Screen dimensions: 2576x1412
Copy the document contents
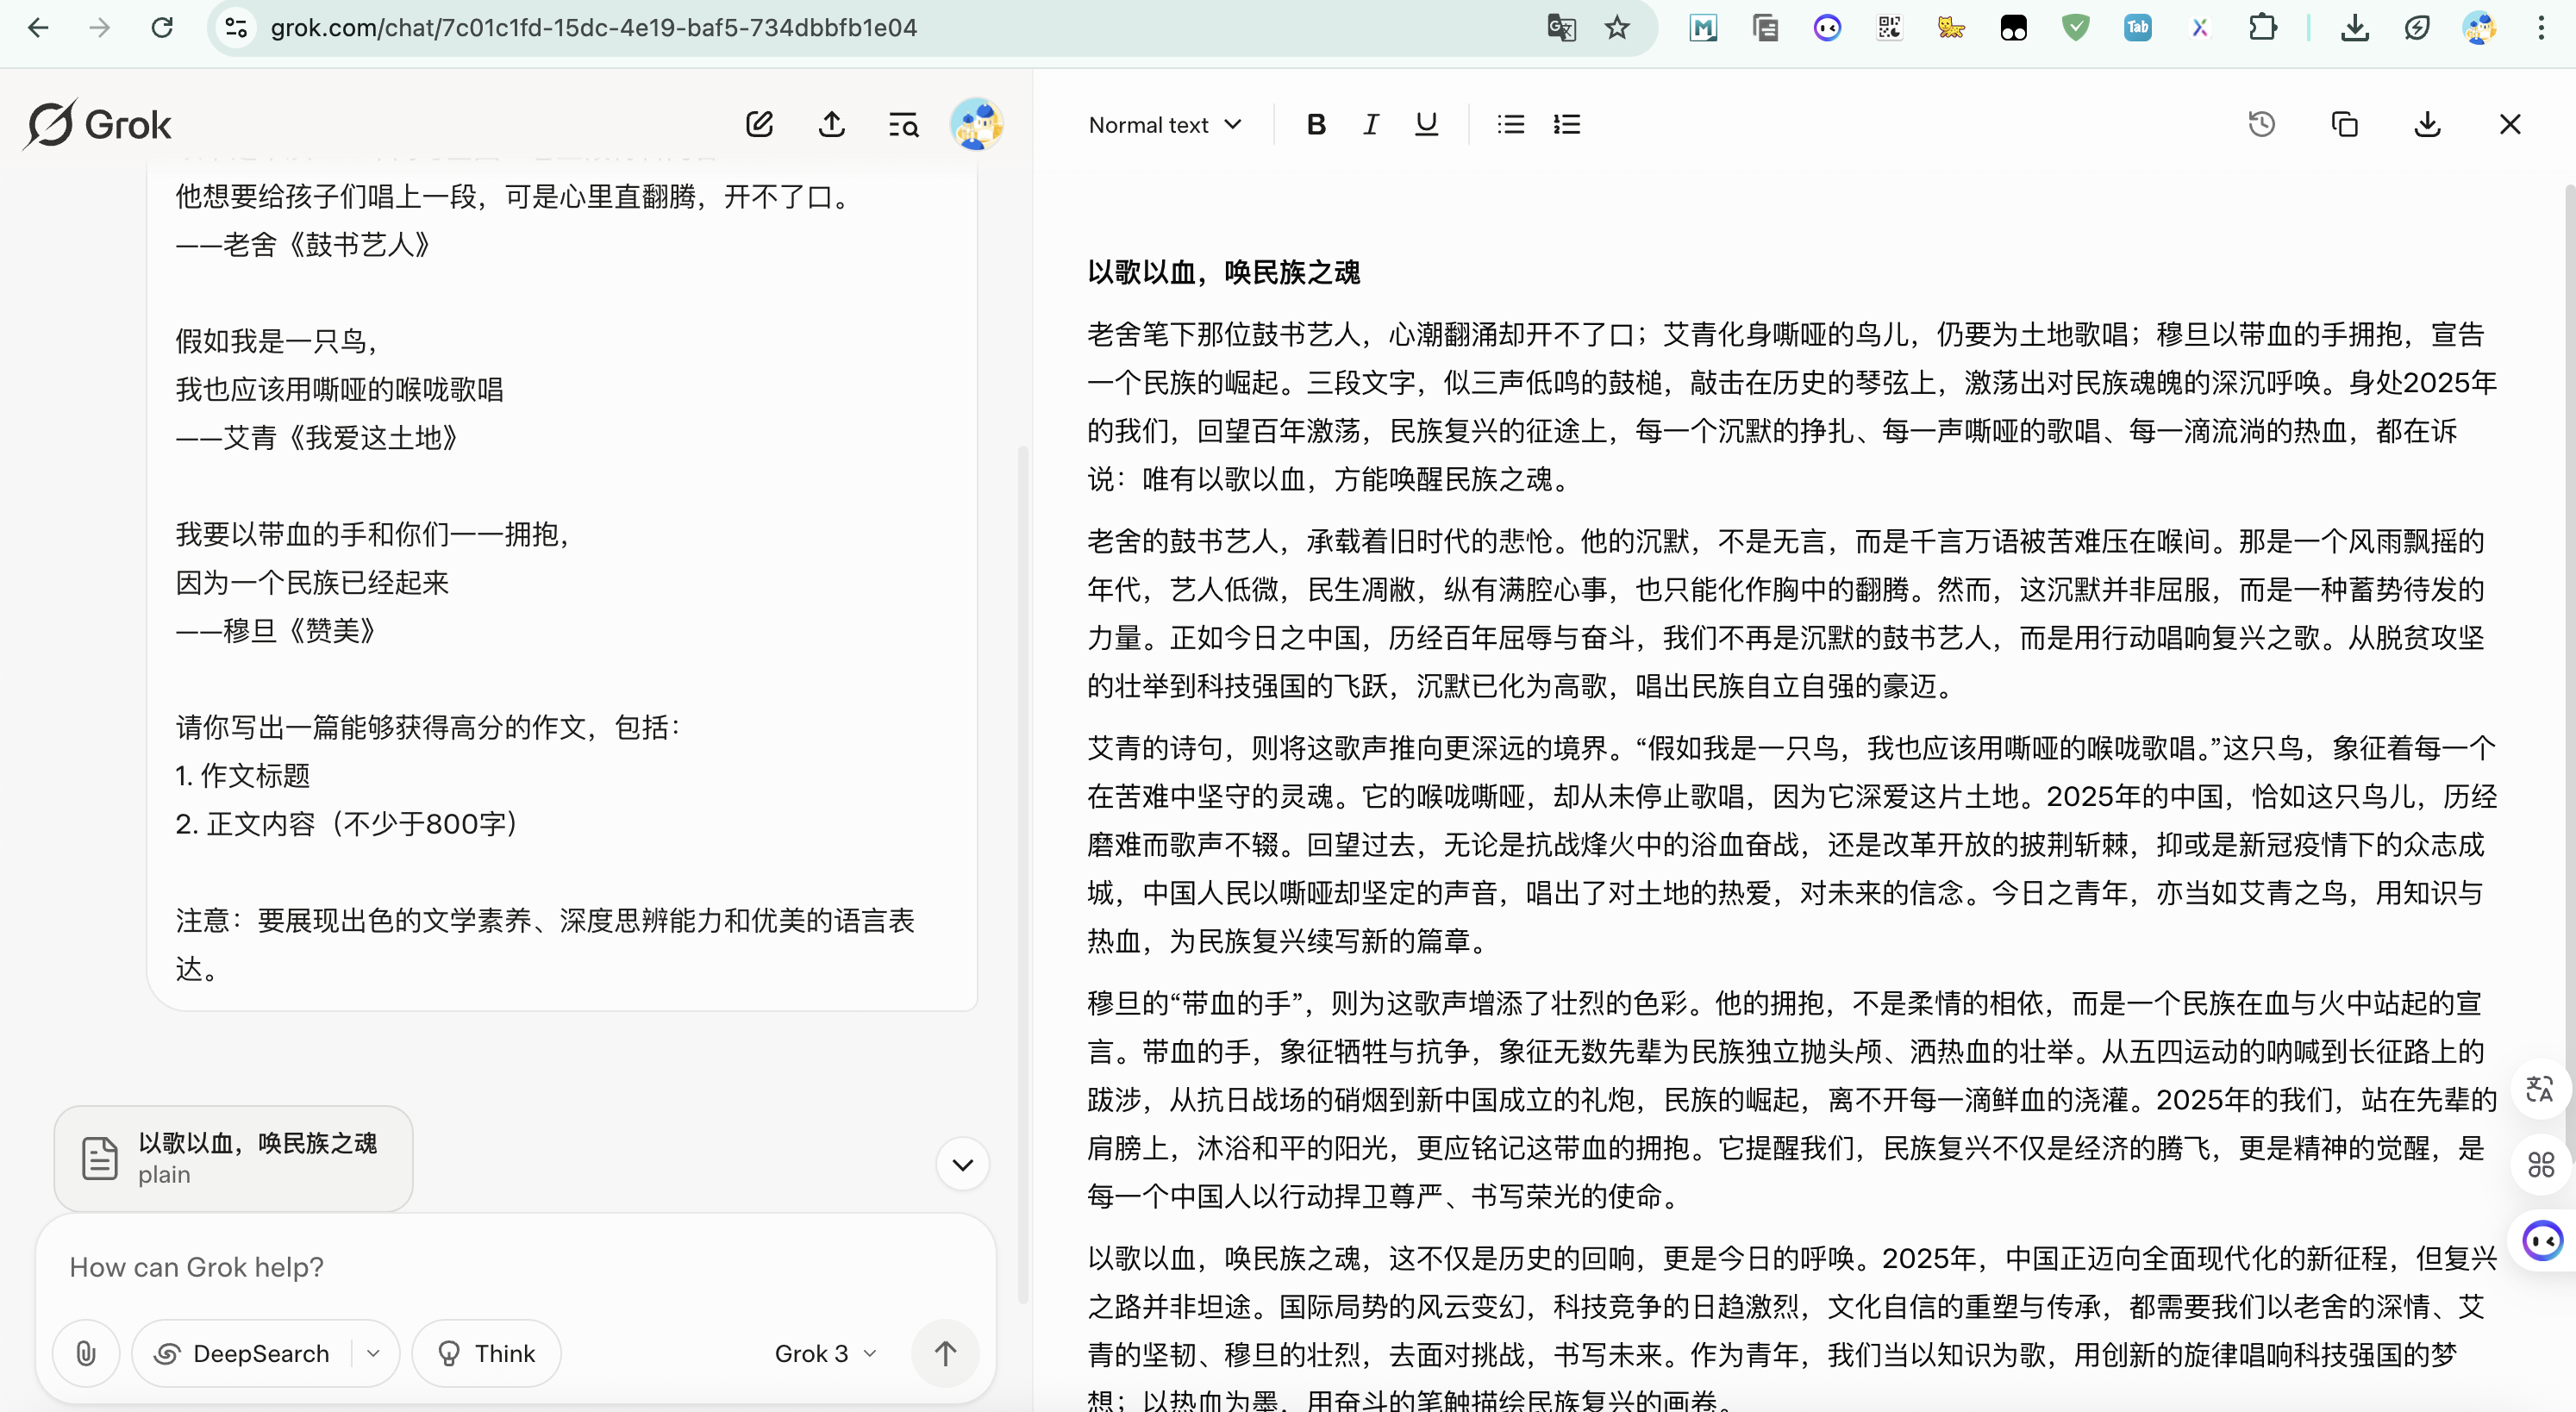tap(2344, 124)
